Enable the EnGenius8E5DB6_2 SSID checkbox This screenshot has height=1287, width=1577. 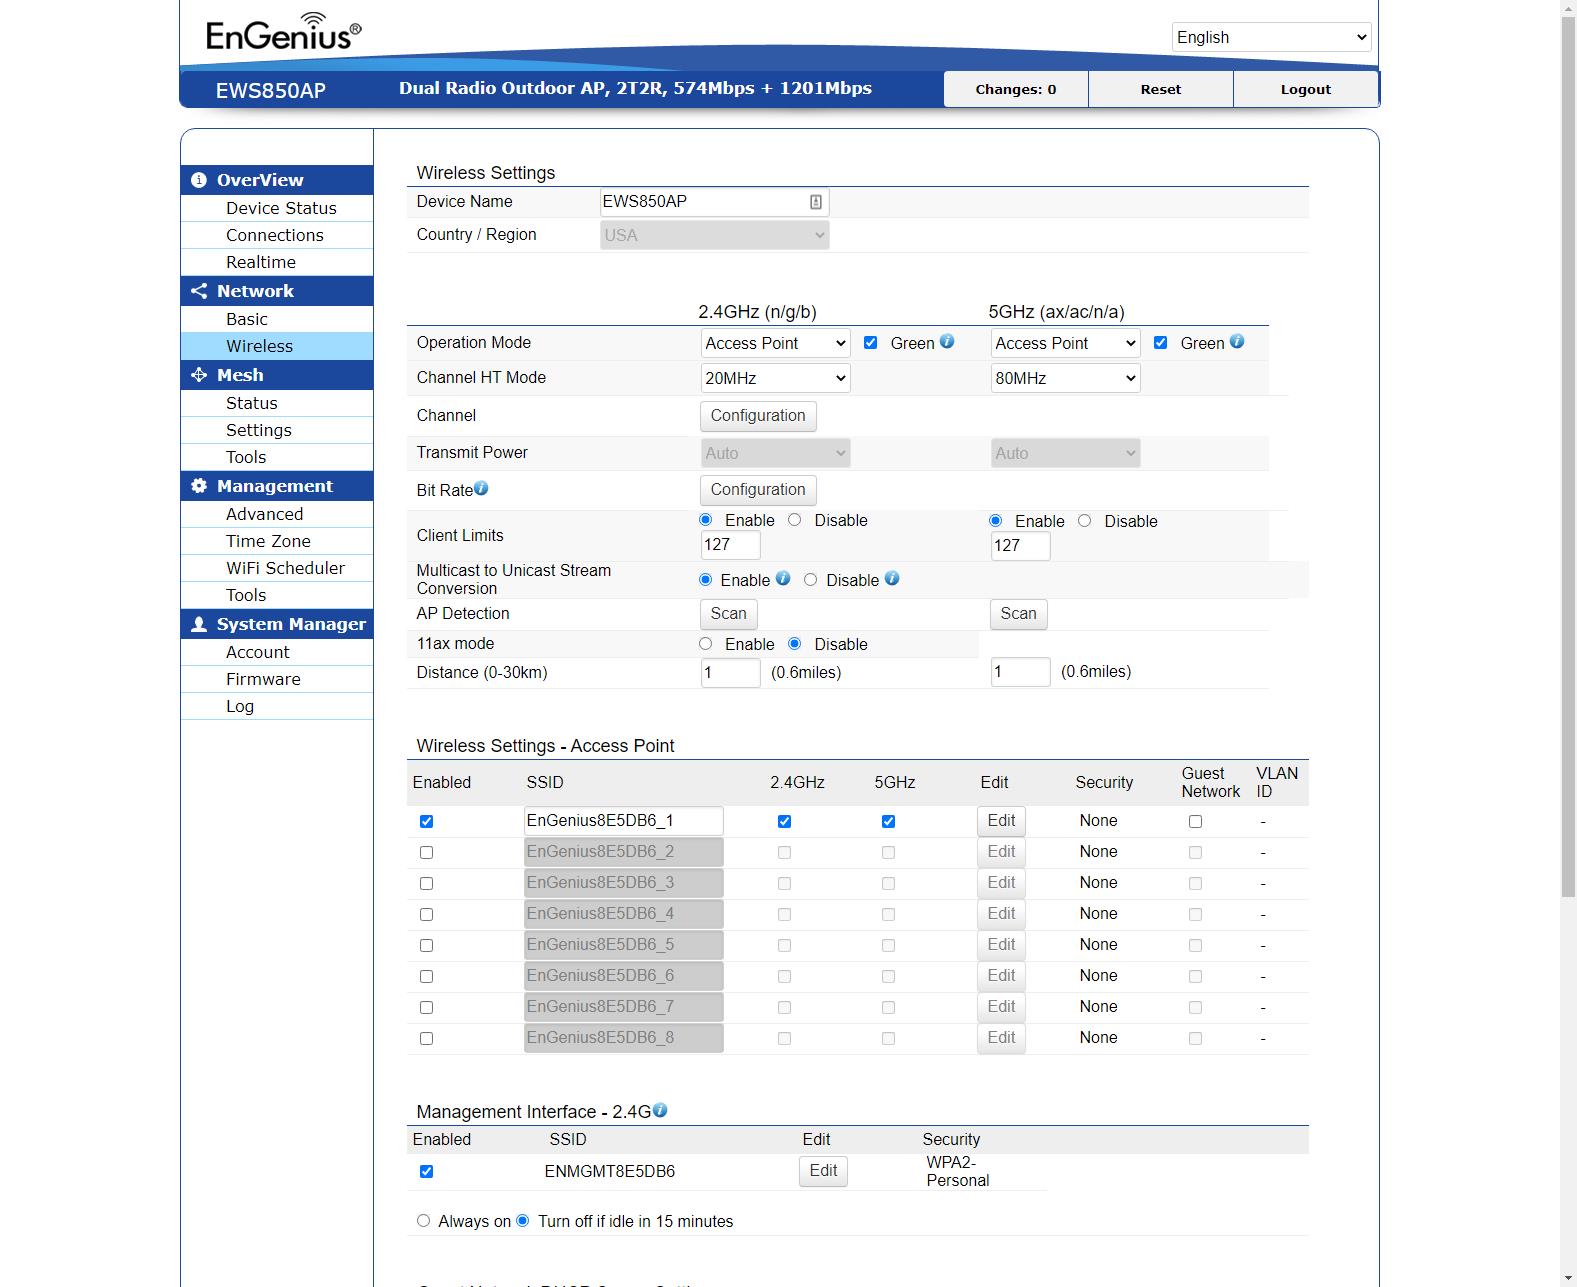(427, 853)
